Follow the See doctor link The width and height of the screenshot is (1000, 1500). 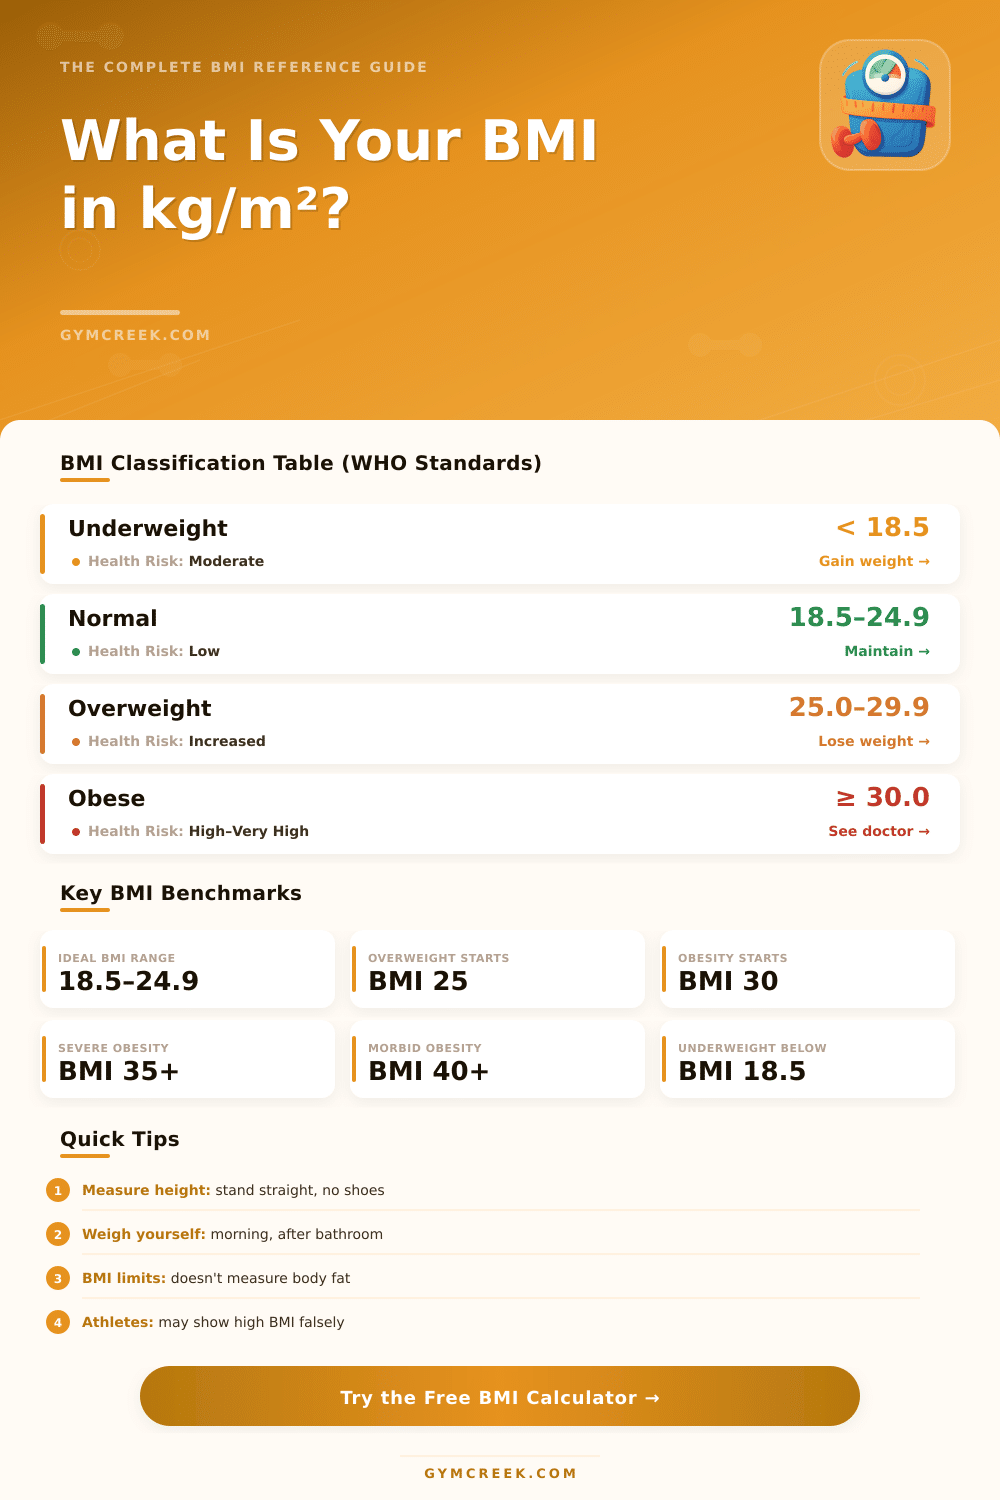click(878, 831)
